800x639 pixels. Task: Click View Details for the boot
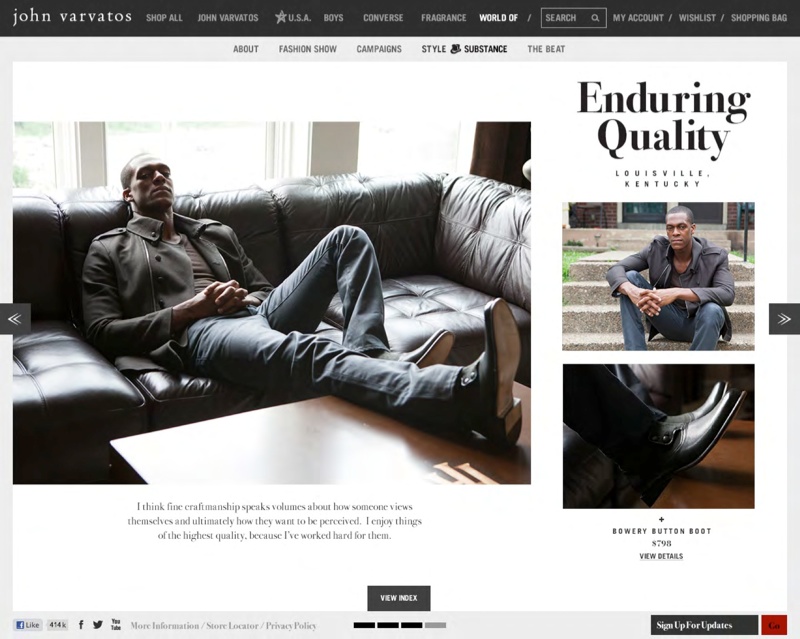661,556
